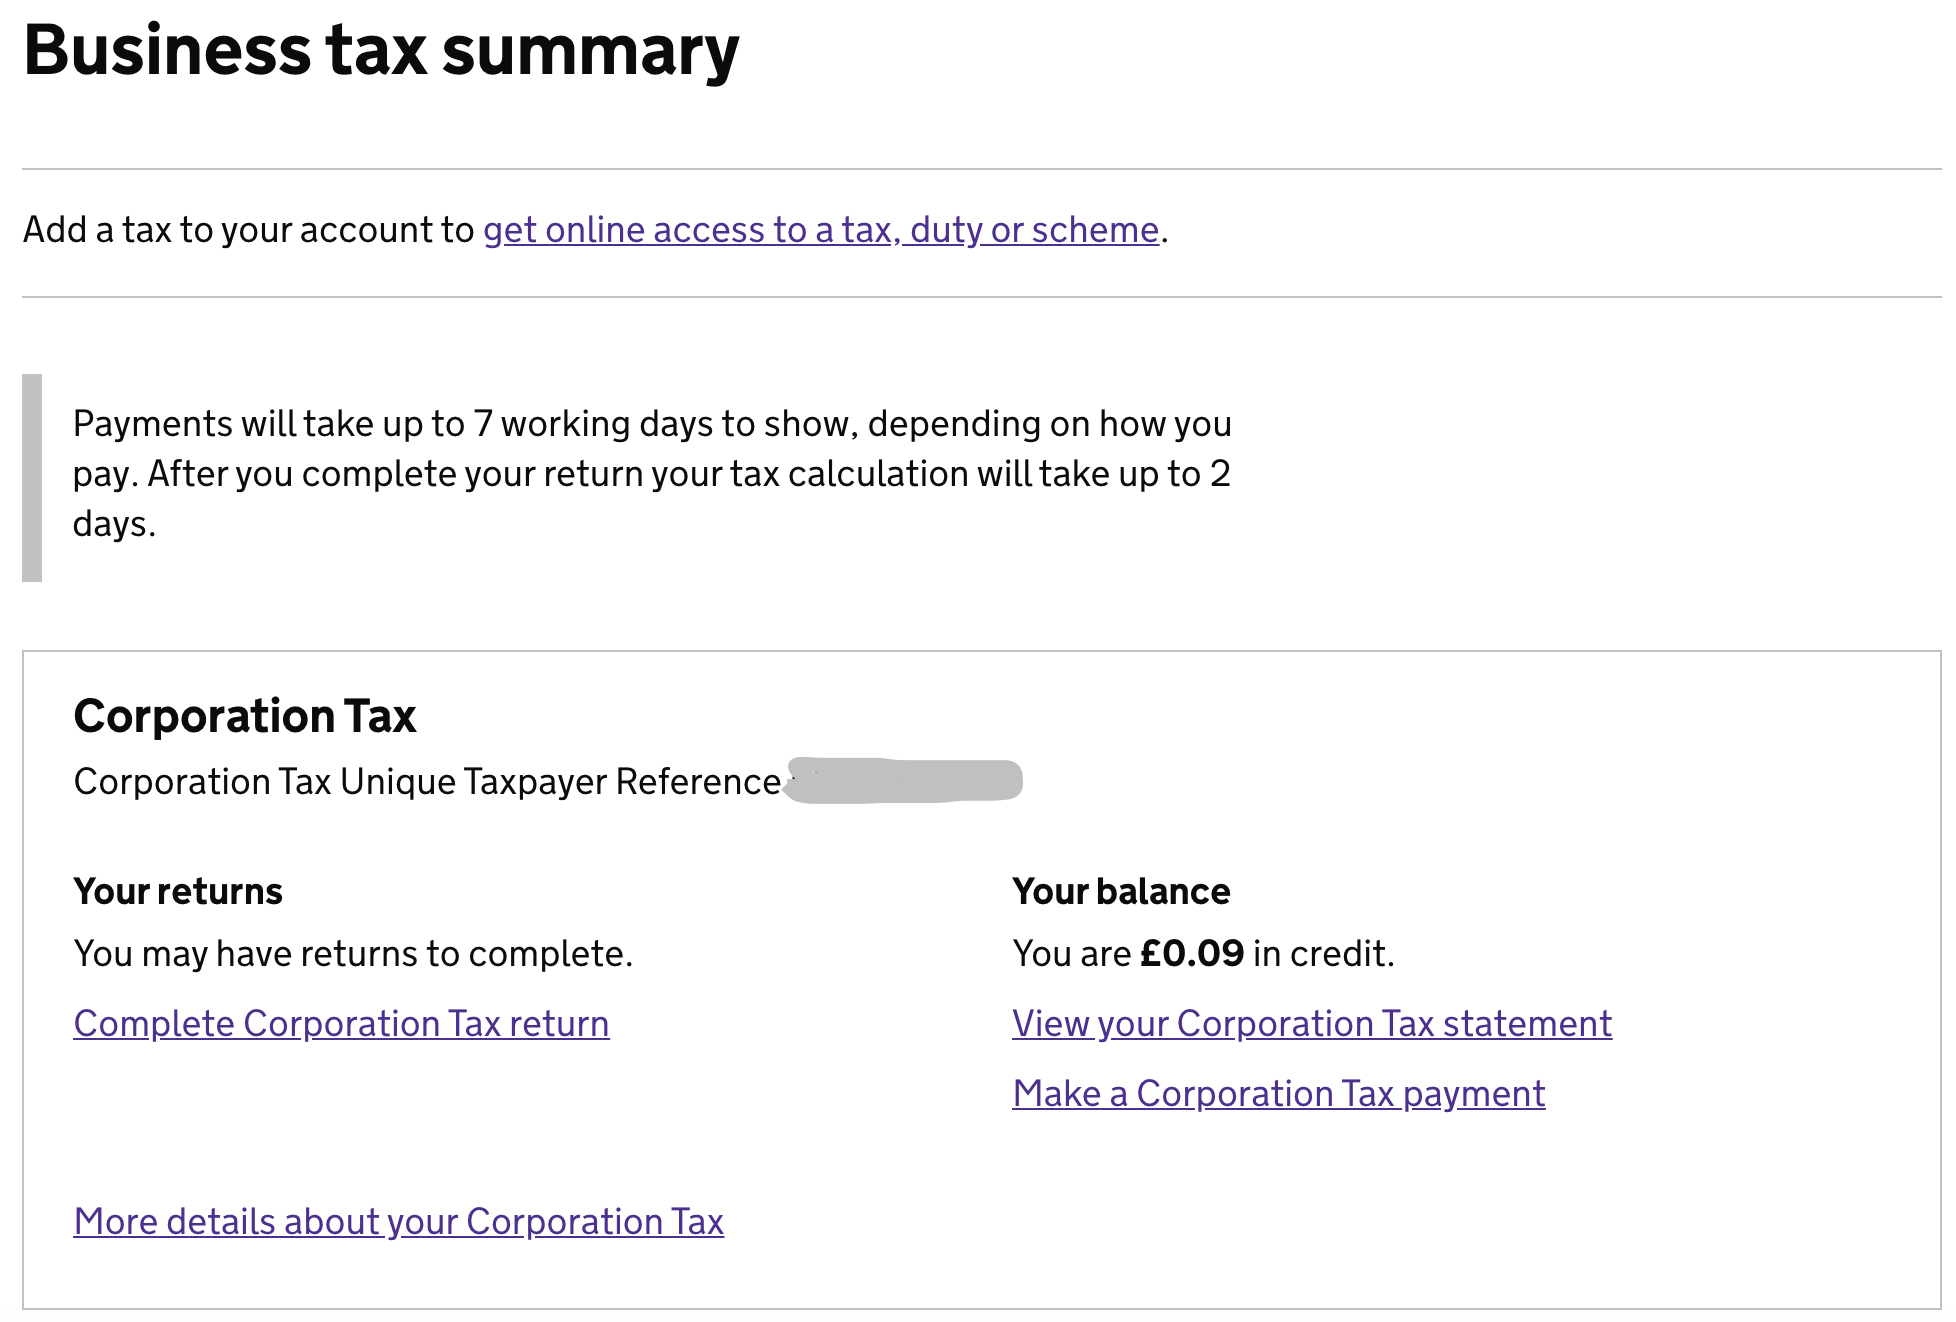View your Corporation Tax statement
This screenshot has width=1956, height=1322.
pos(1311,1024)
